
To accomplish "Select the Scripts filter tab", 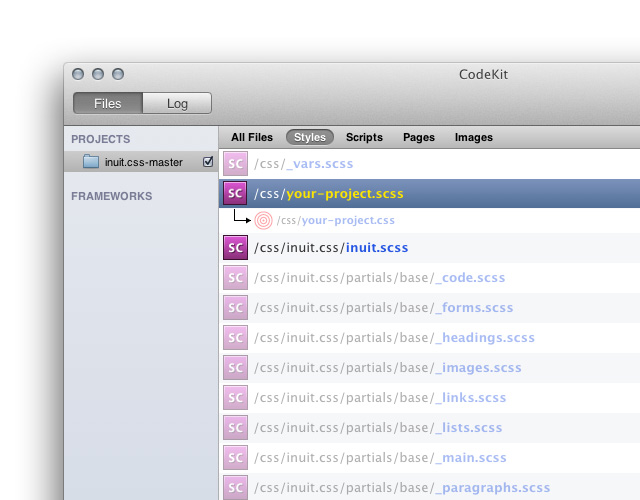I will pyautogui.click(x=364, y=137).
